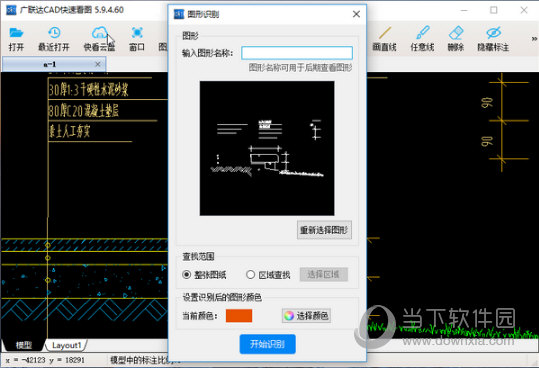This screenshot has height=370, width=539.
Task: Click the 图形识别 dialog title icon
Action: click(x=179, y=14)
